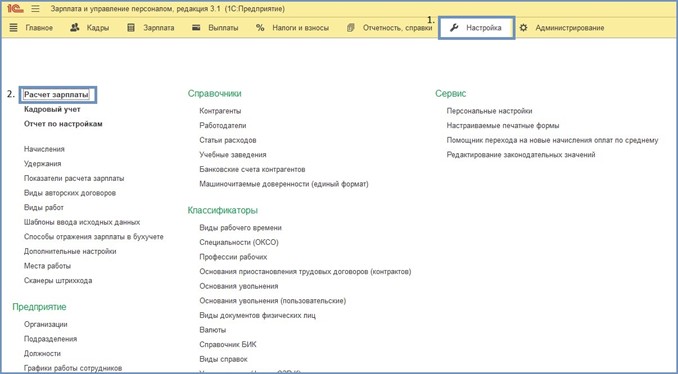Open Виды справок
The image size is (678, 374).
coord(223,359)
